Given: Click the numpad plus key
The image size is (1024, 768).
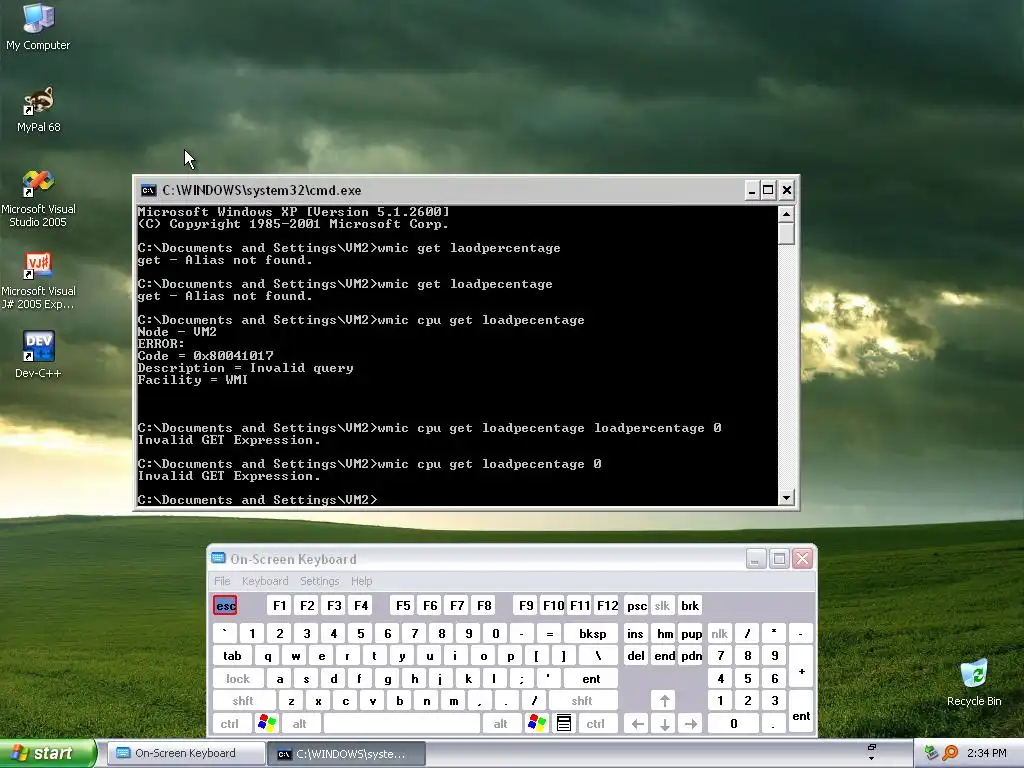Looking at the screenshot, I should click(x=801, y=667).
